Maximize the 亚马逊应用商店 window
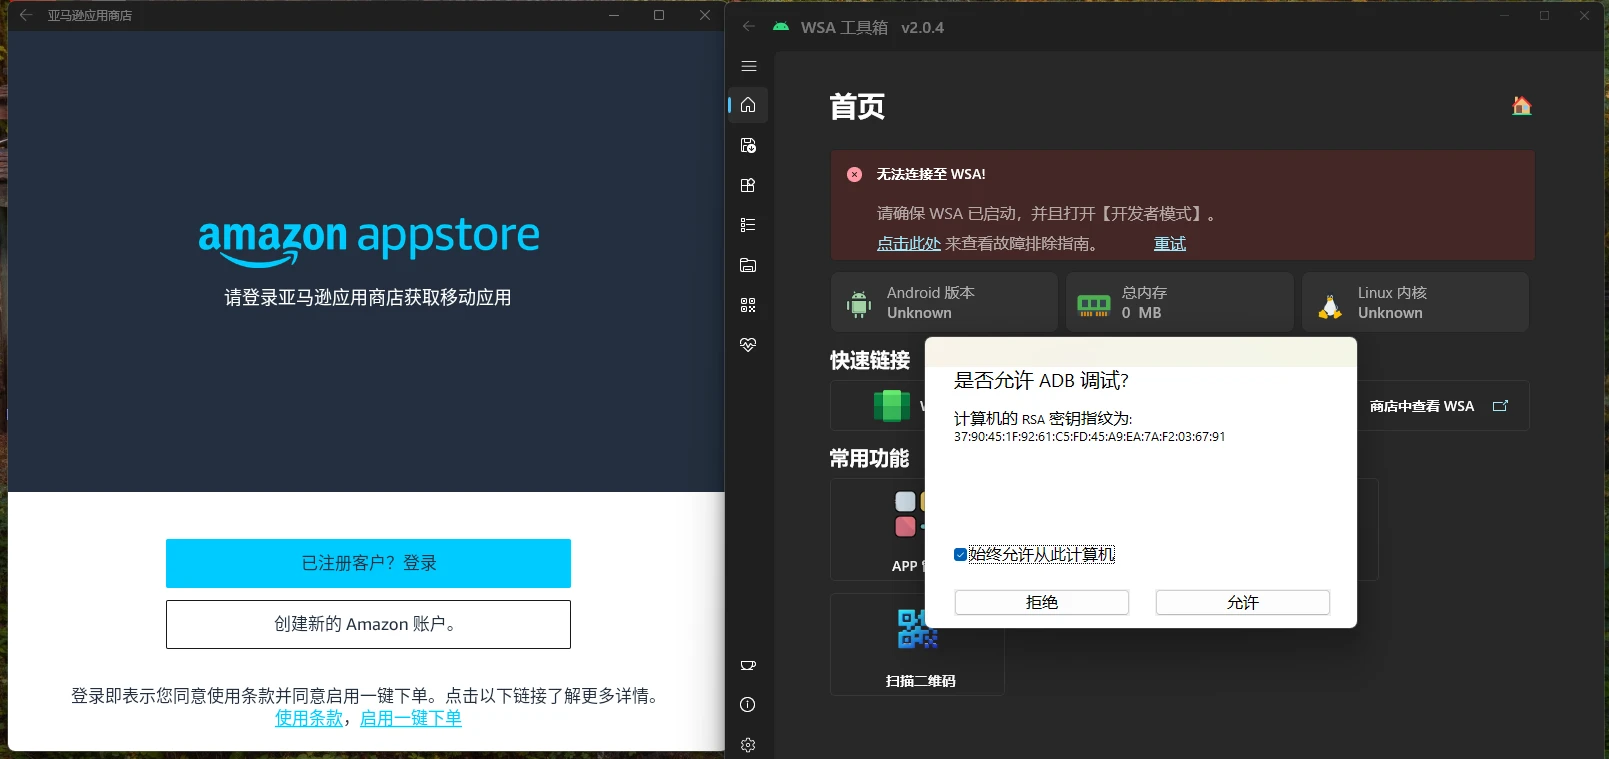Image resolution: width=1609 pixels, height=759 pixels. point(659,15)
